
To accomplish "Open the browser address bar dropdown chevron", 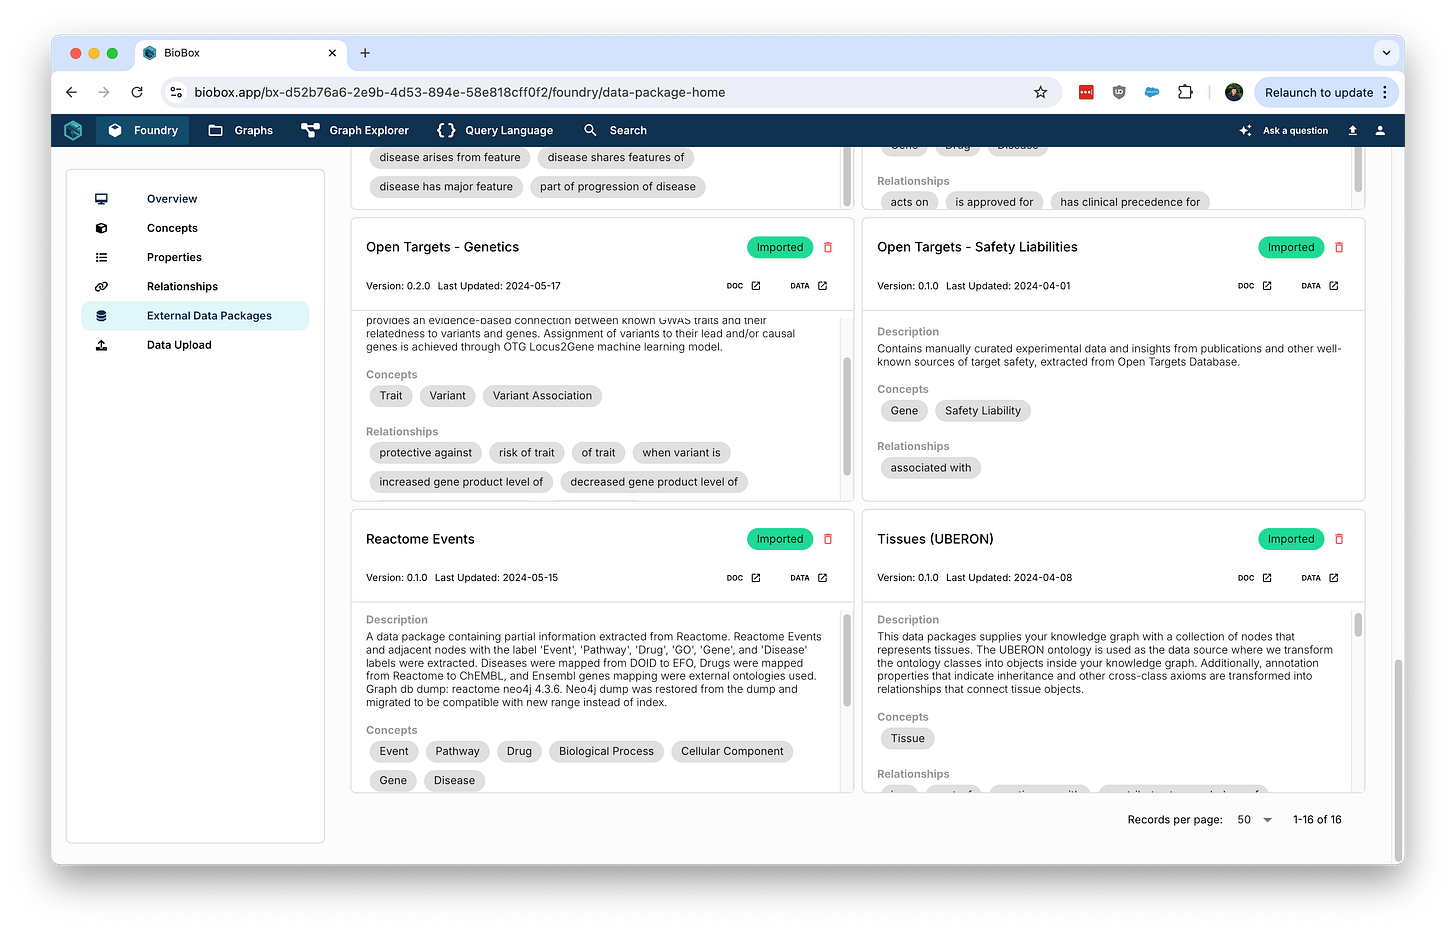I will click(x=1386, y=53).
